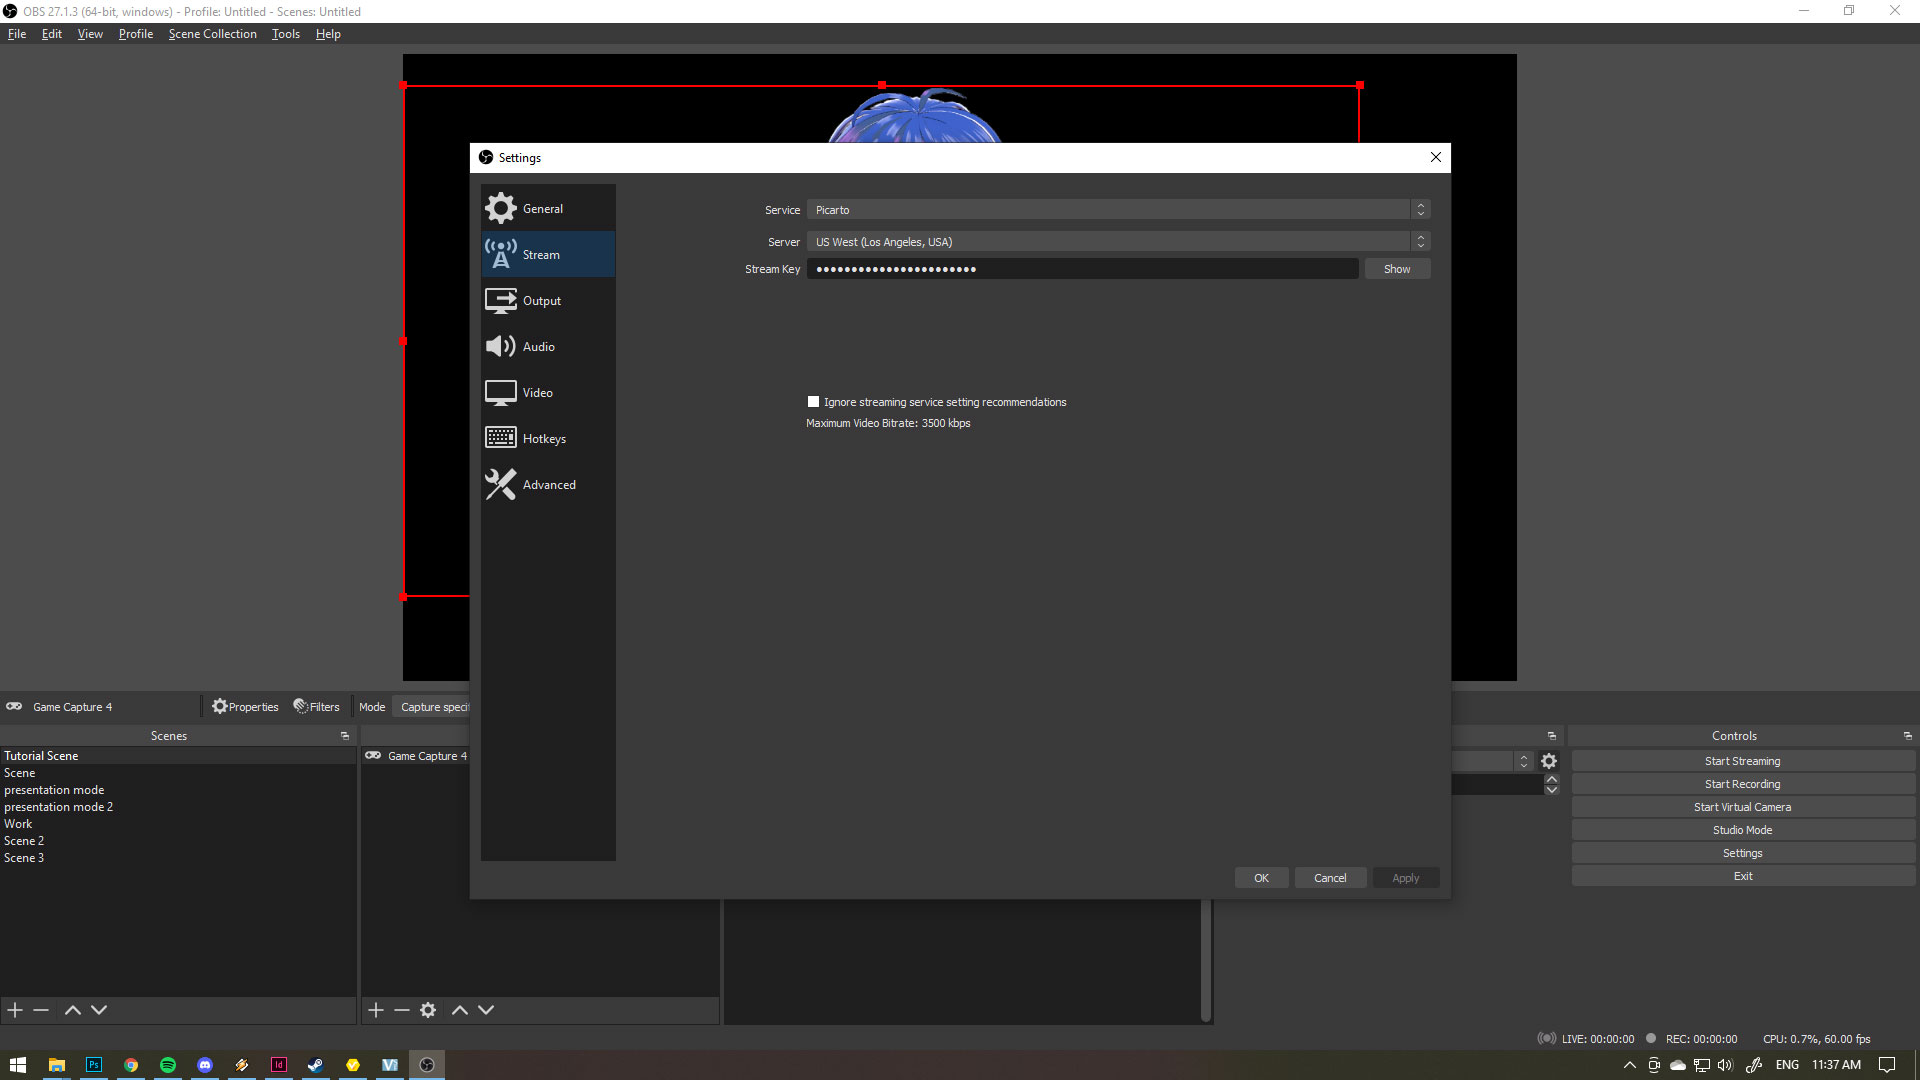1920x1080 pixels.
Task: Open the General settings category
Action: (x=548, y=208)
